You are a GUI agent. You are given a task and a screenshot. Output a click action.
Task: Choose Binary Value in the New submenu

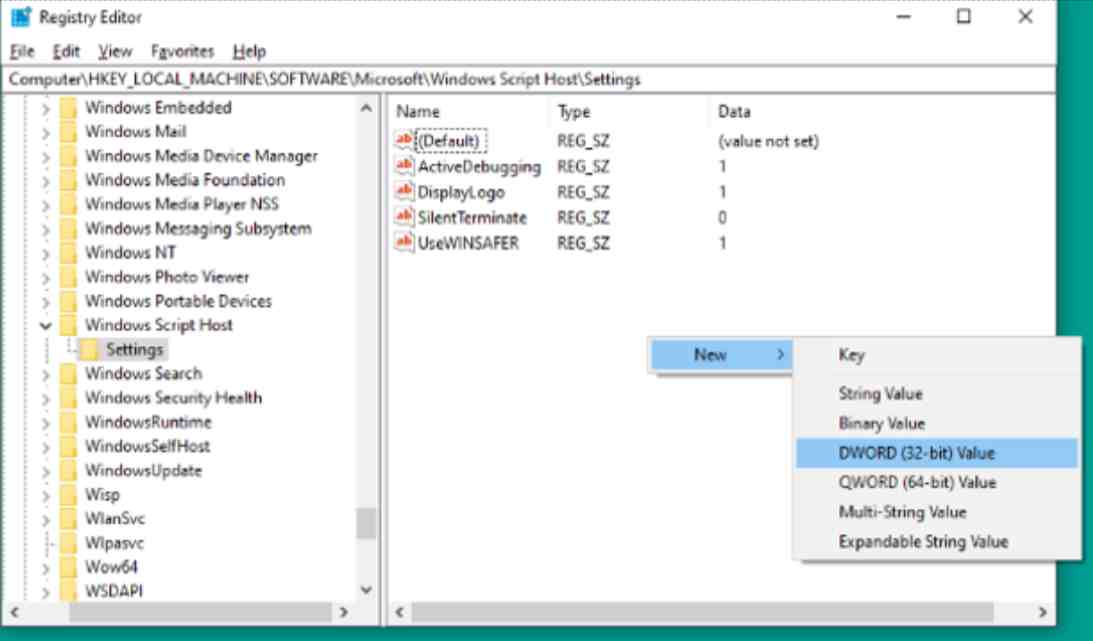pos(937,424)
